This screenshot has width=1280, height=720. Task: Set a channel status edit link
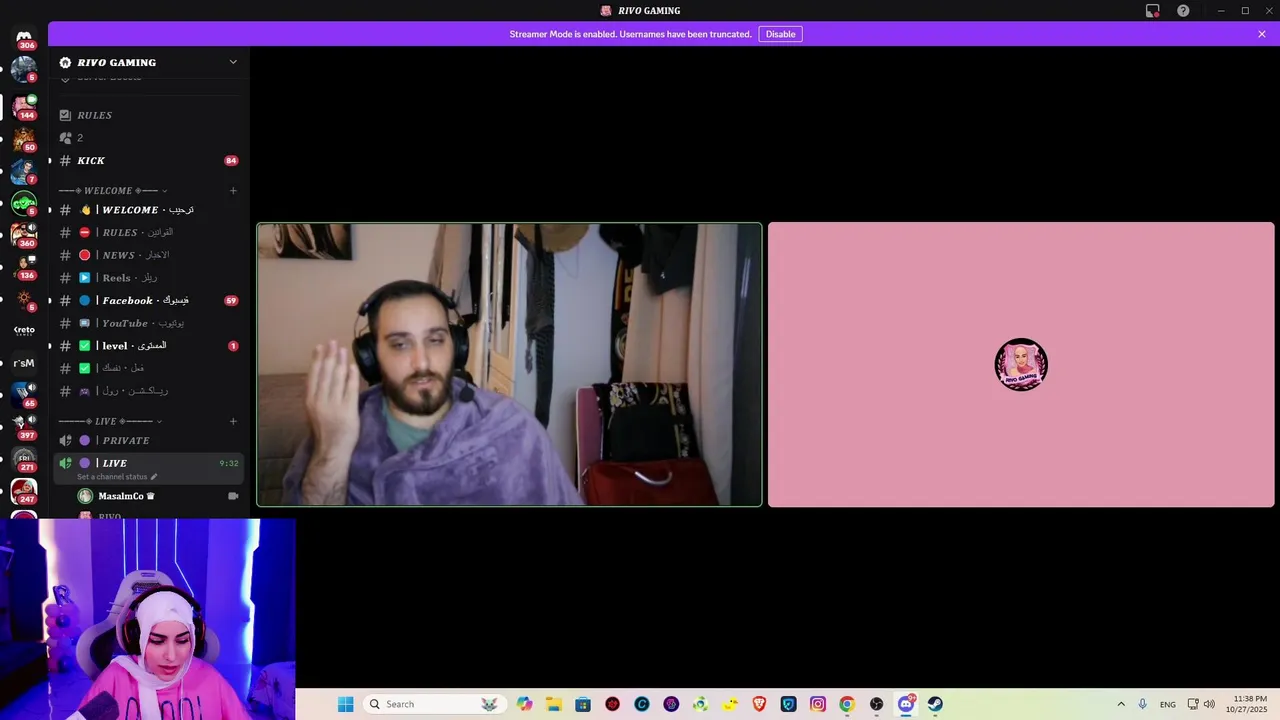click(117, 477)
